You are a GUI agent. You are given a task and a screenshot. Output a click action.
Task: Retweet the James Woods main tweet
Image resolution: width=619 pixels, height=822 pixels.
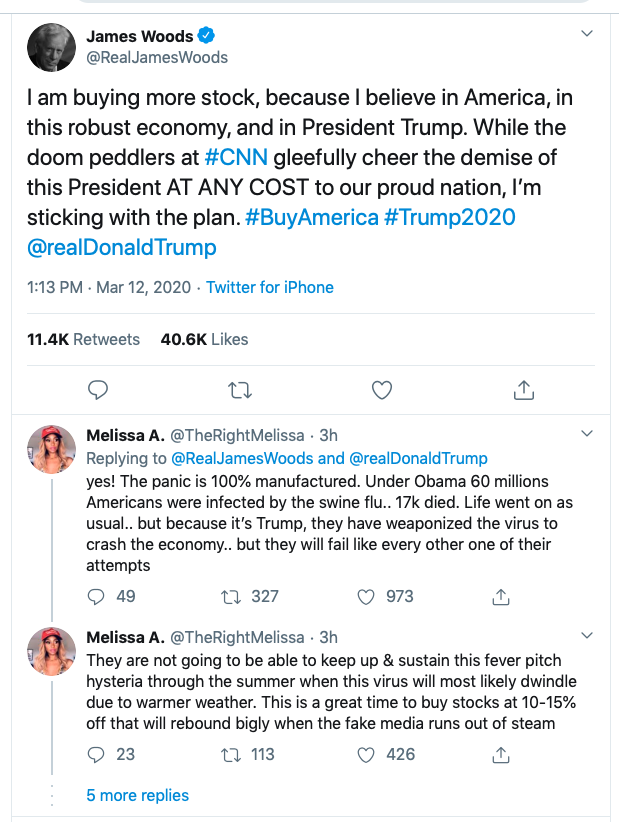[x=240, y=391]
